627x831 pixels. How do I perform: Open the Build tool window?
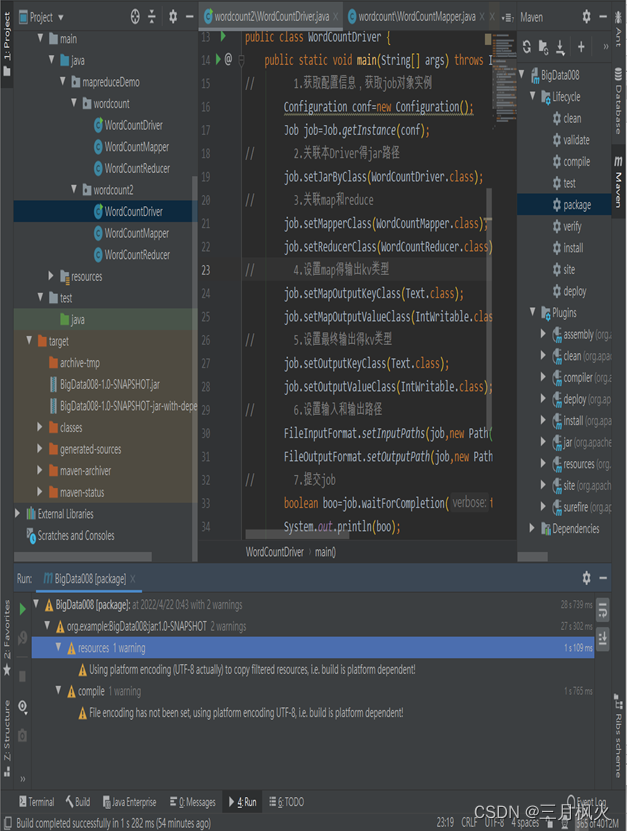[78, 802]
